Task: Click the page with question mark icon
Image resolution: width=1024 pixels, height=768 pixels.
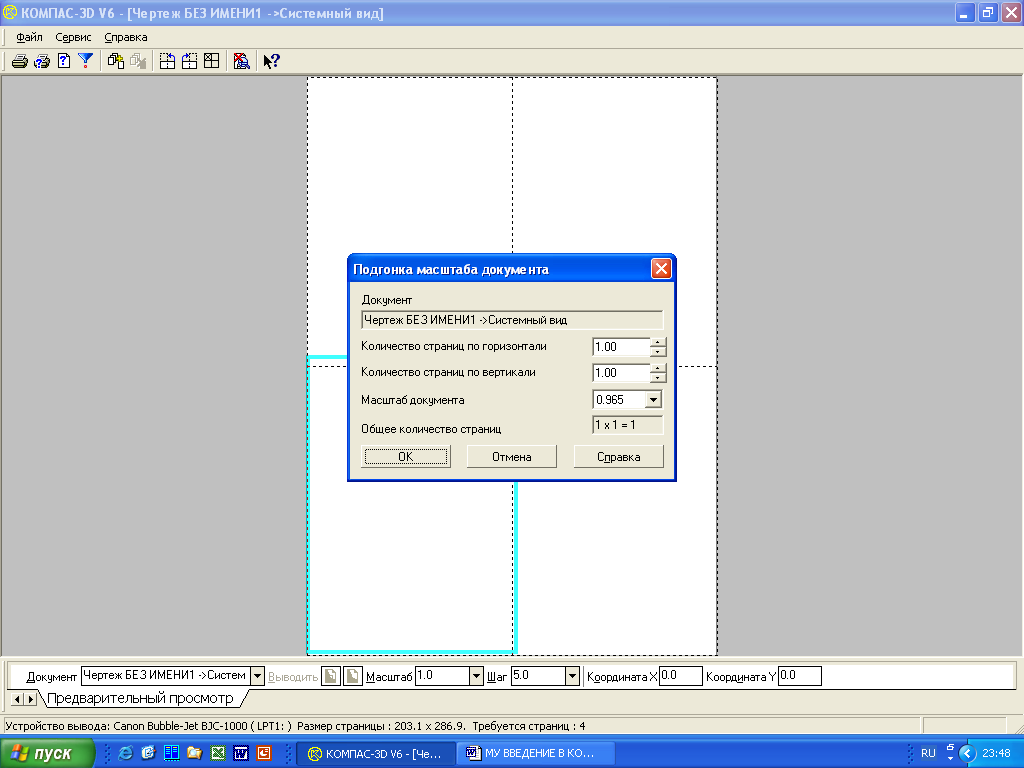Action: tap(64, 61)
